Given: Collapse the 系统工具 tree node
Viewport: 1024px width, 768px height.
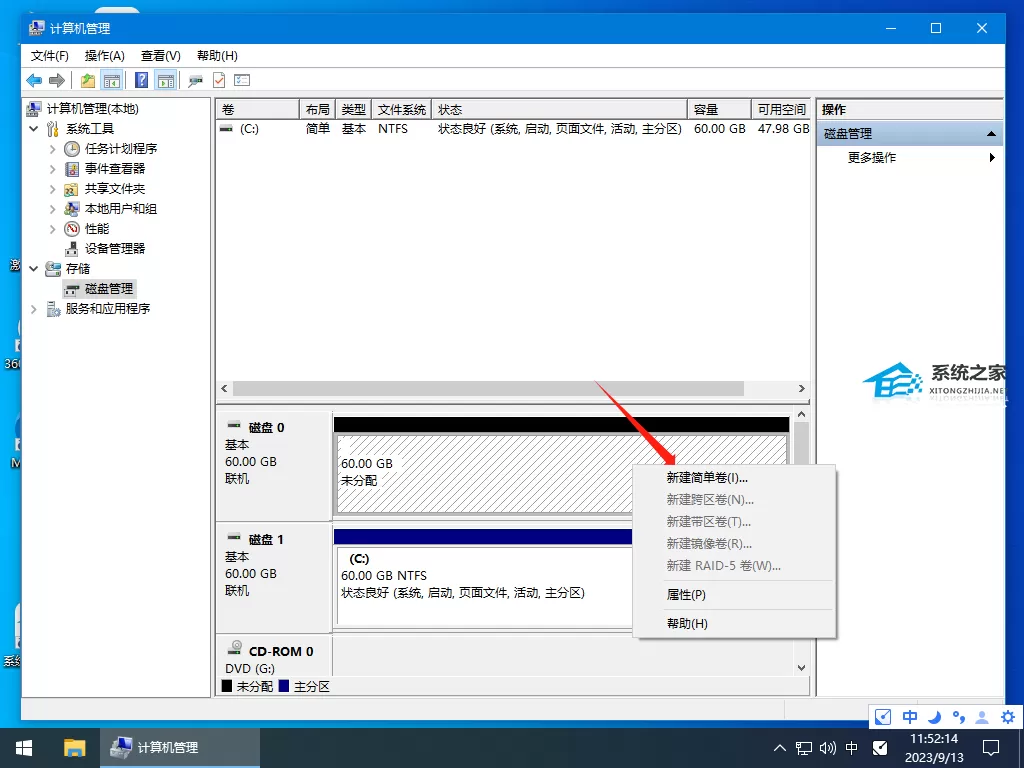Looking at the screenshot, I should tap(34, 129).
